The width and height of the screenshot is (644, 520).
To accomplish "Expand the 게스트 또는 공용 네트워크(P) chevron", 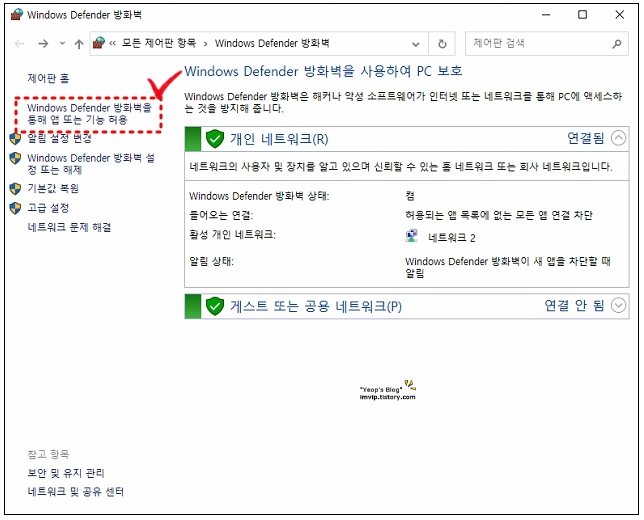I will point(618,305).
